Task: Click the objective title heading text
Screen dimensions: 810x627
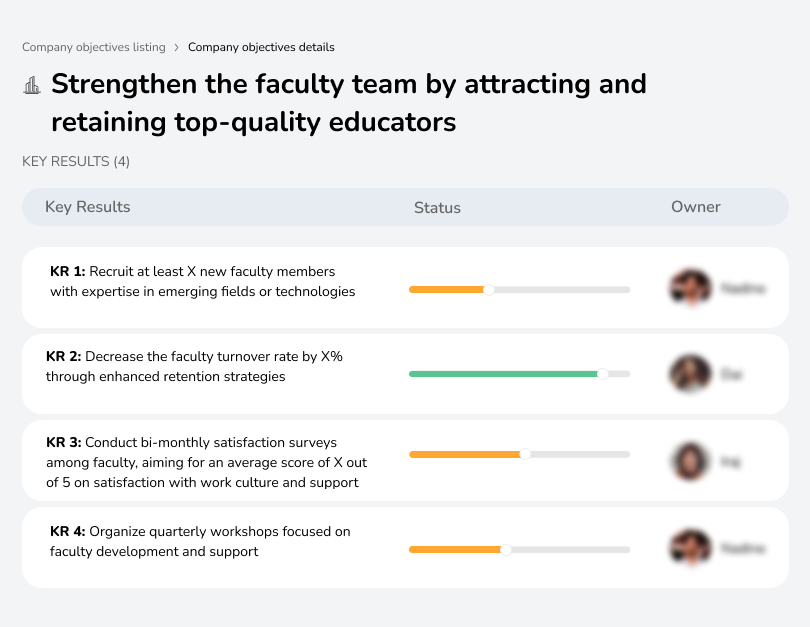Action: point(348,103)
